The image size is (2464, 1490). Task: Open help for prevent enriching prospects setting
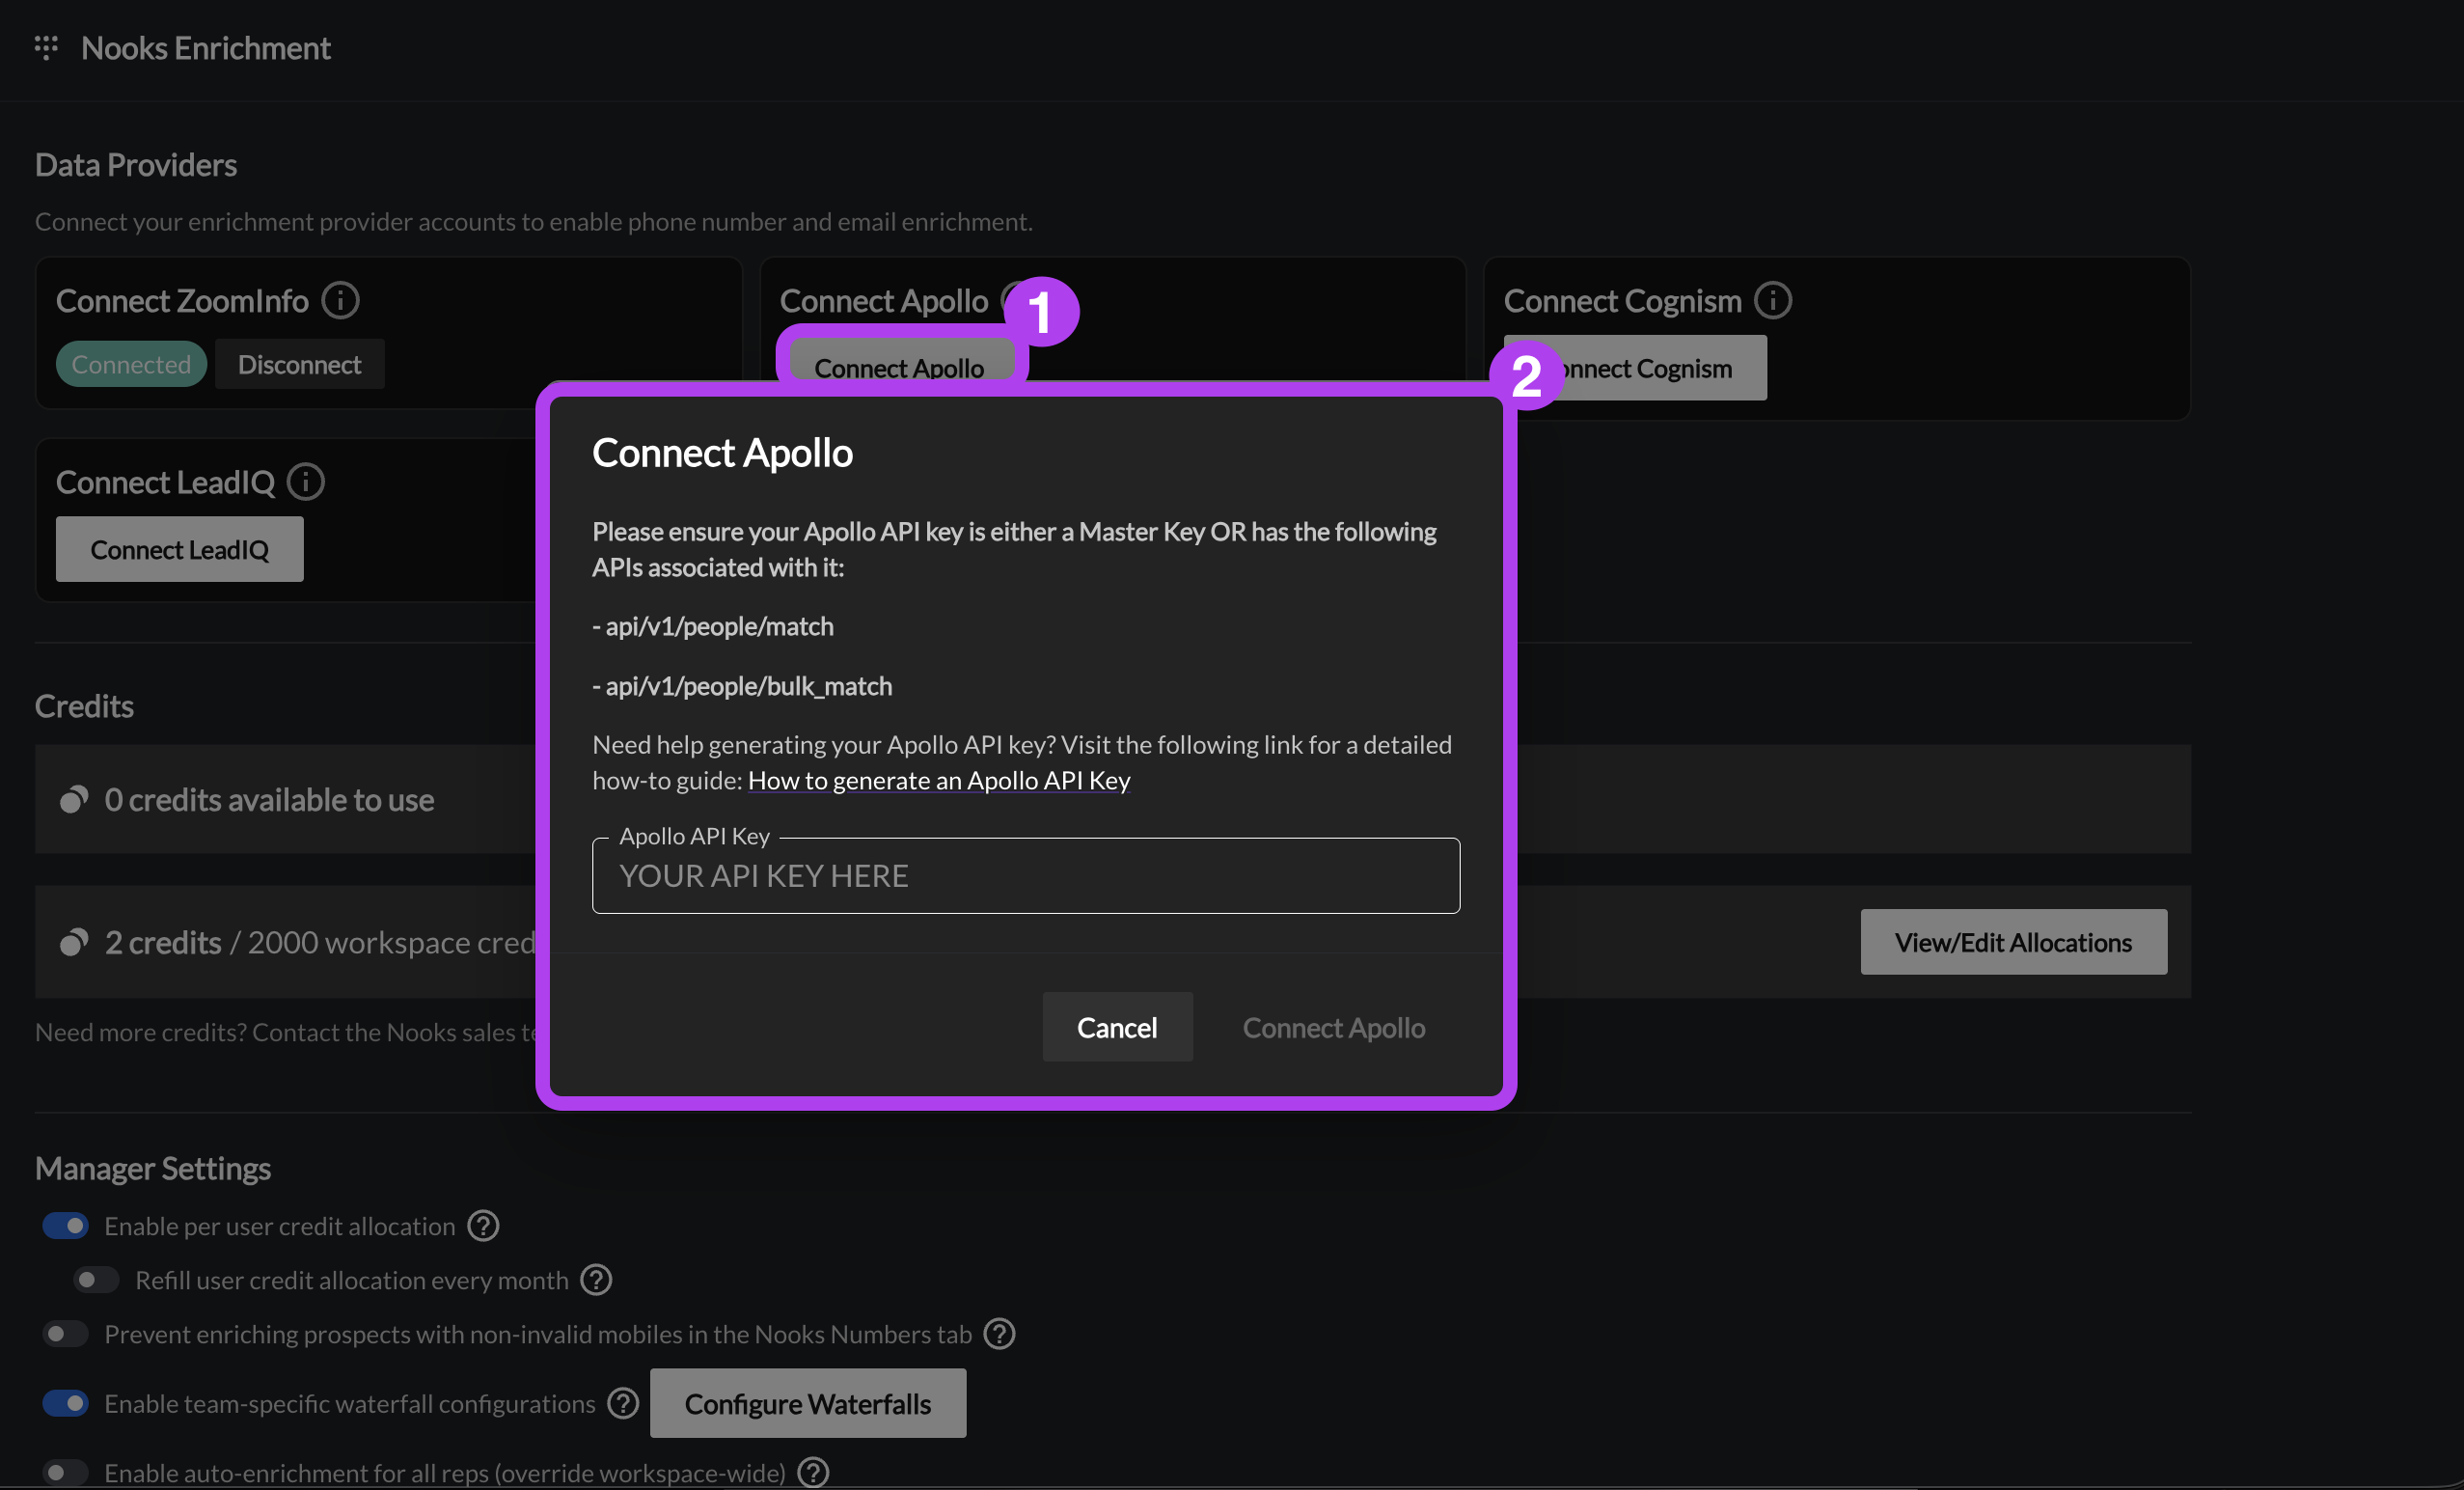[x=1000, y=1334]
